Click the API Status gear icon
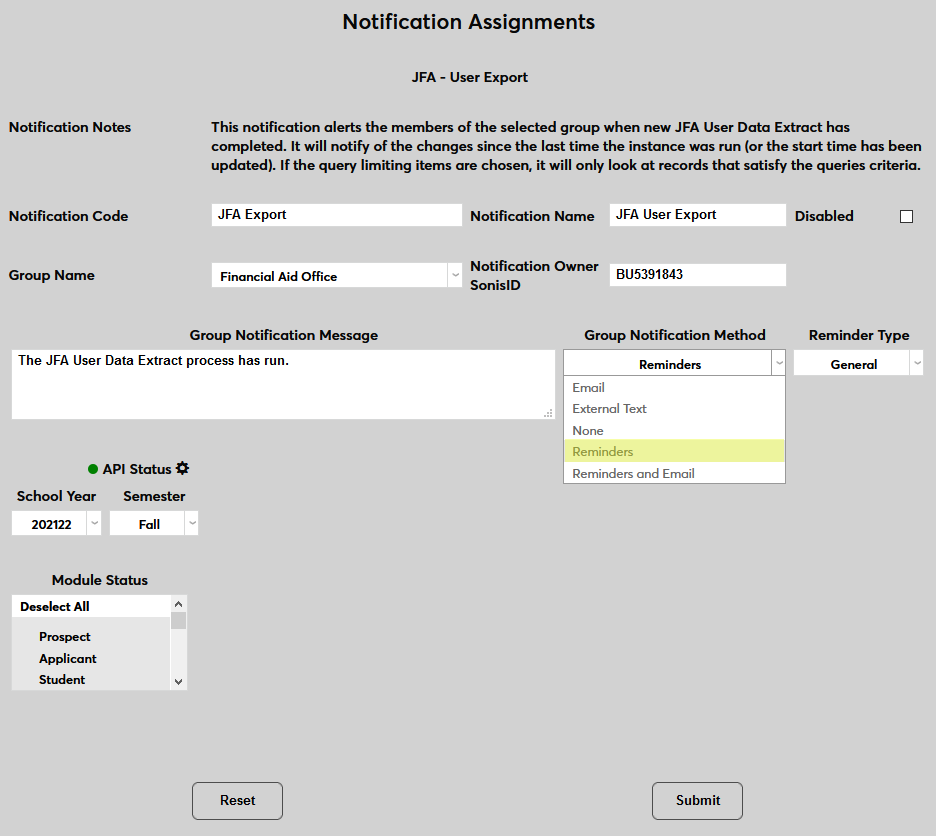The image size is (936, 836). [x=182, y=469]
